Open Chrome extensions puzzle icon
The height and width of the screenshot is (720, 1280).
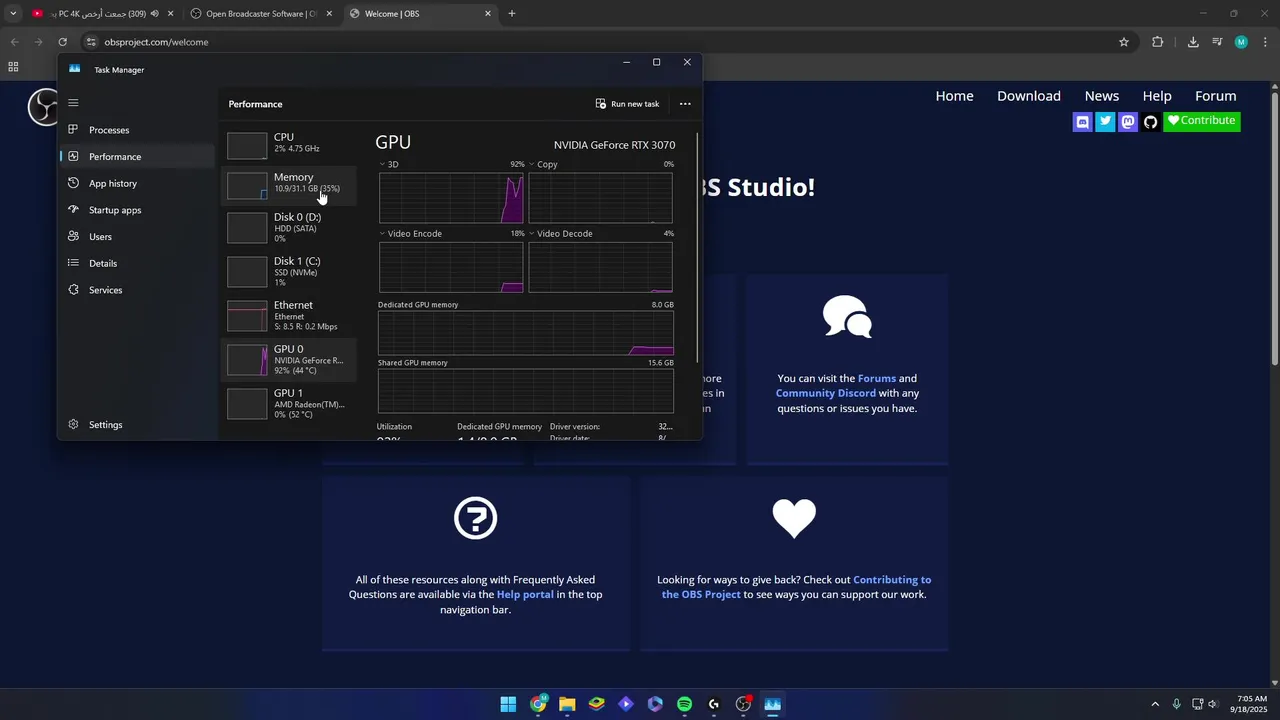tap(1158, 42)
